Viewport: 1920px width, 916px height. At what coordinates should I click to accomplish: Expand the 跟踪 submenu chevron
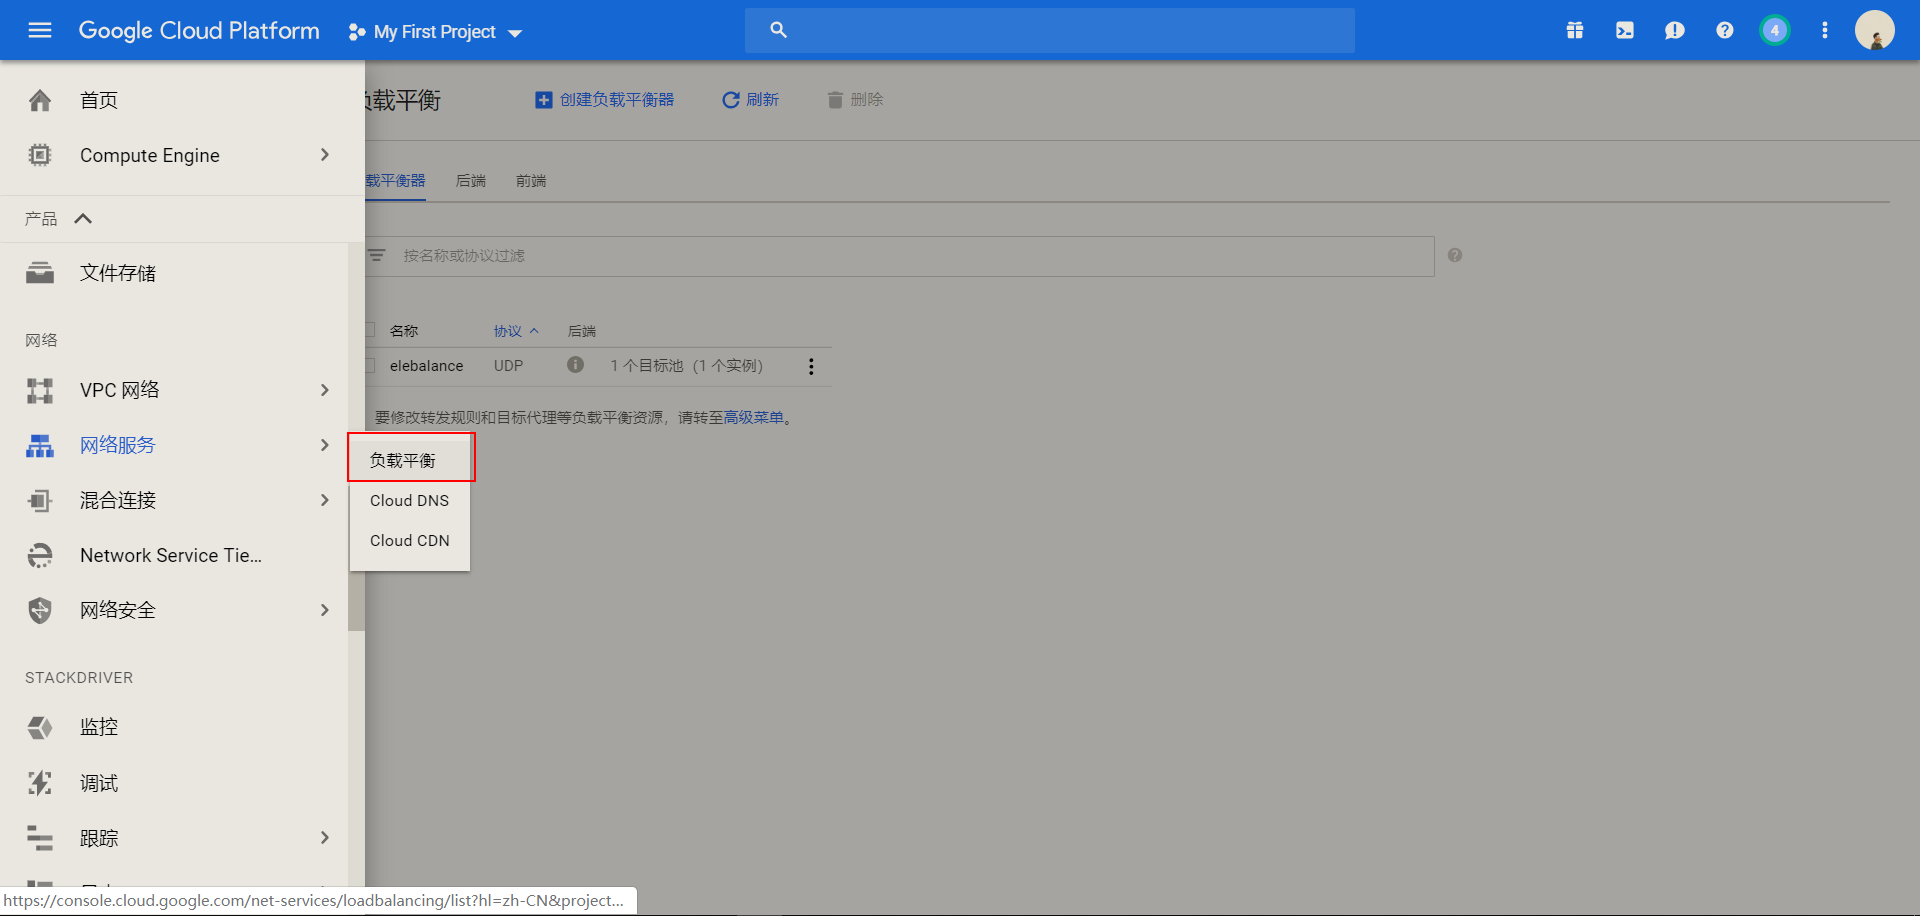[x=324, y=838]
